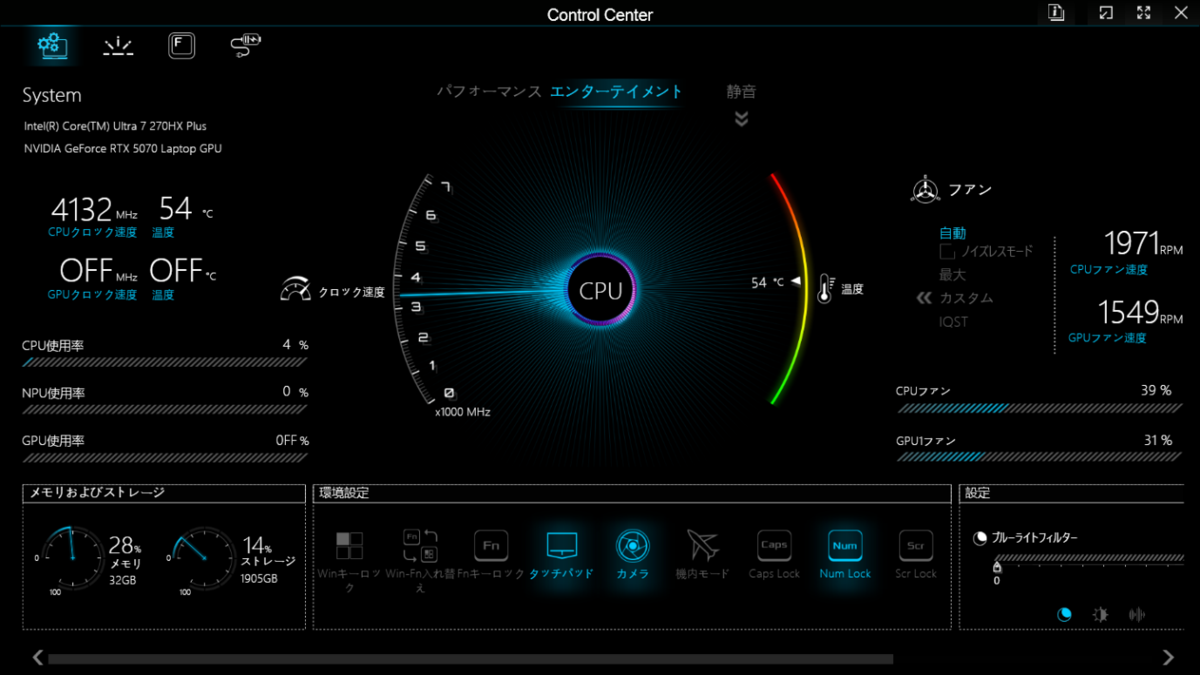This screenshot has height=675, width=1200.
Task: Open the Flexikey keyboard tab icon
Action: 181,45
